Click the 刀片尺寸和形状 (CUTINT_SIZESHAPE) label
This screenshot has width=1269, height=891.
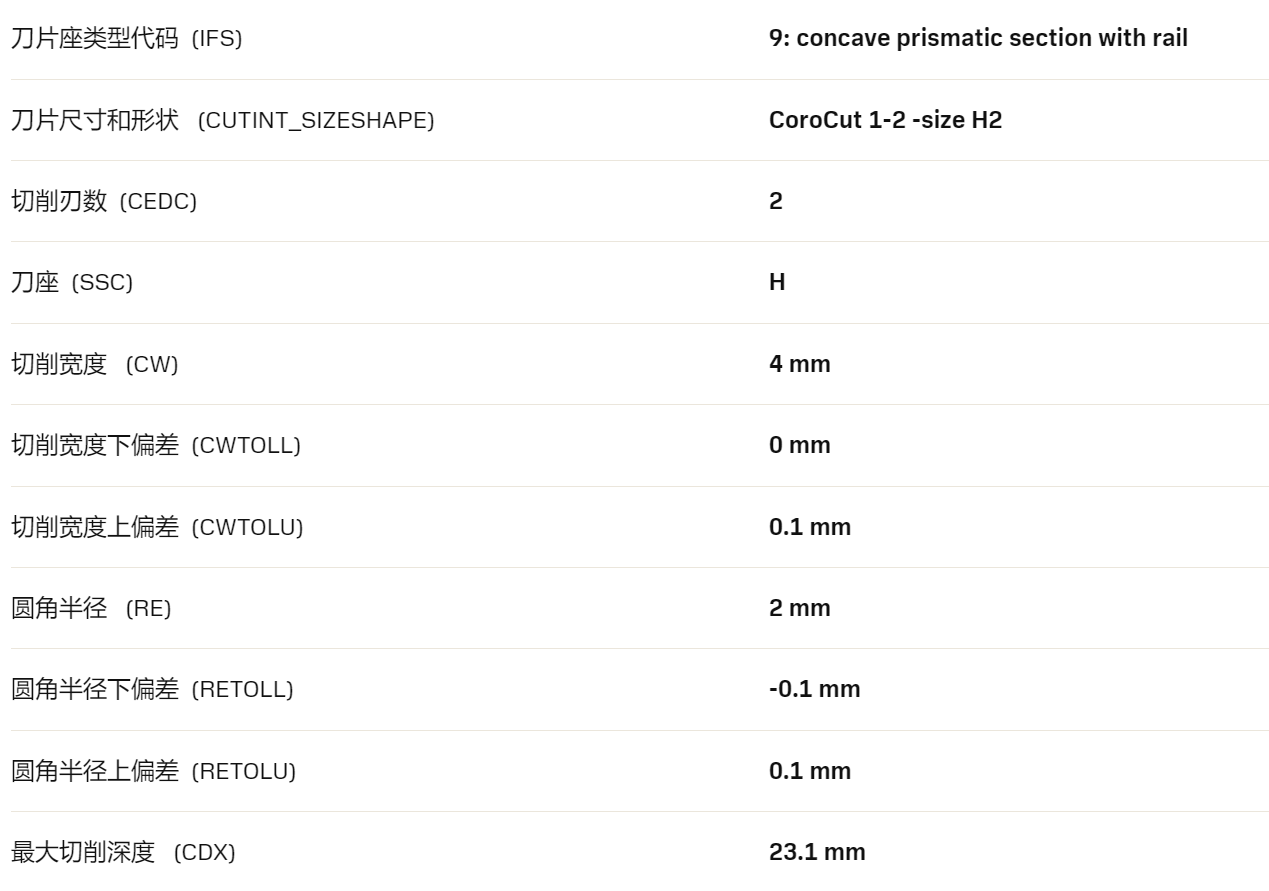[222, 121]
